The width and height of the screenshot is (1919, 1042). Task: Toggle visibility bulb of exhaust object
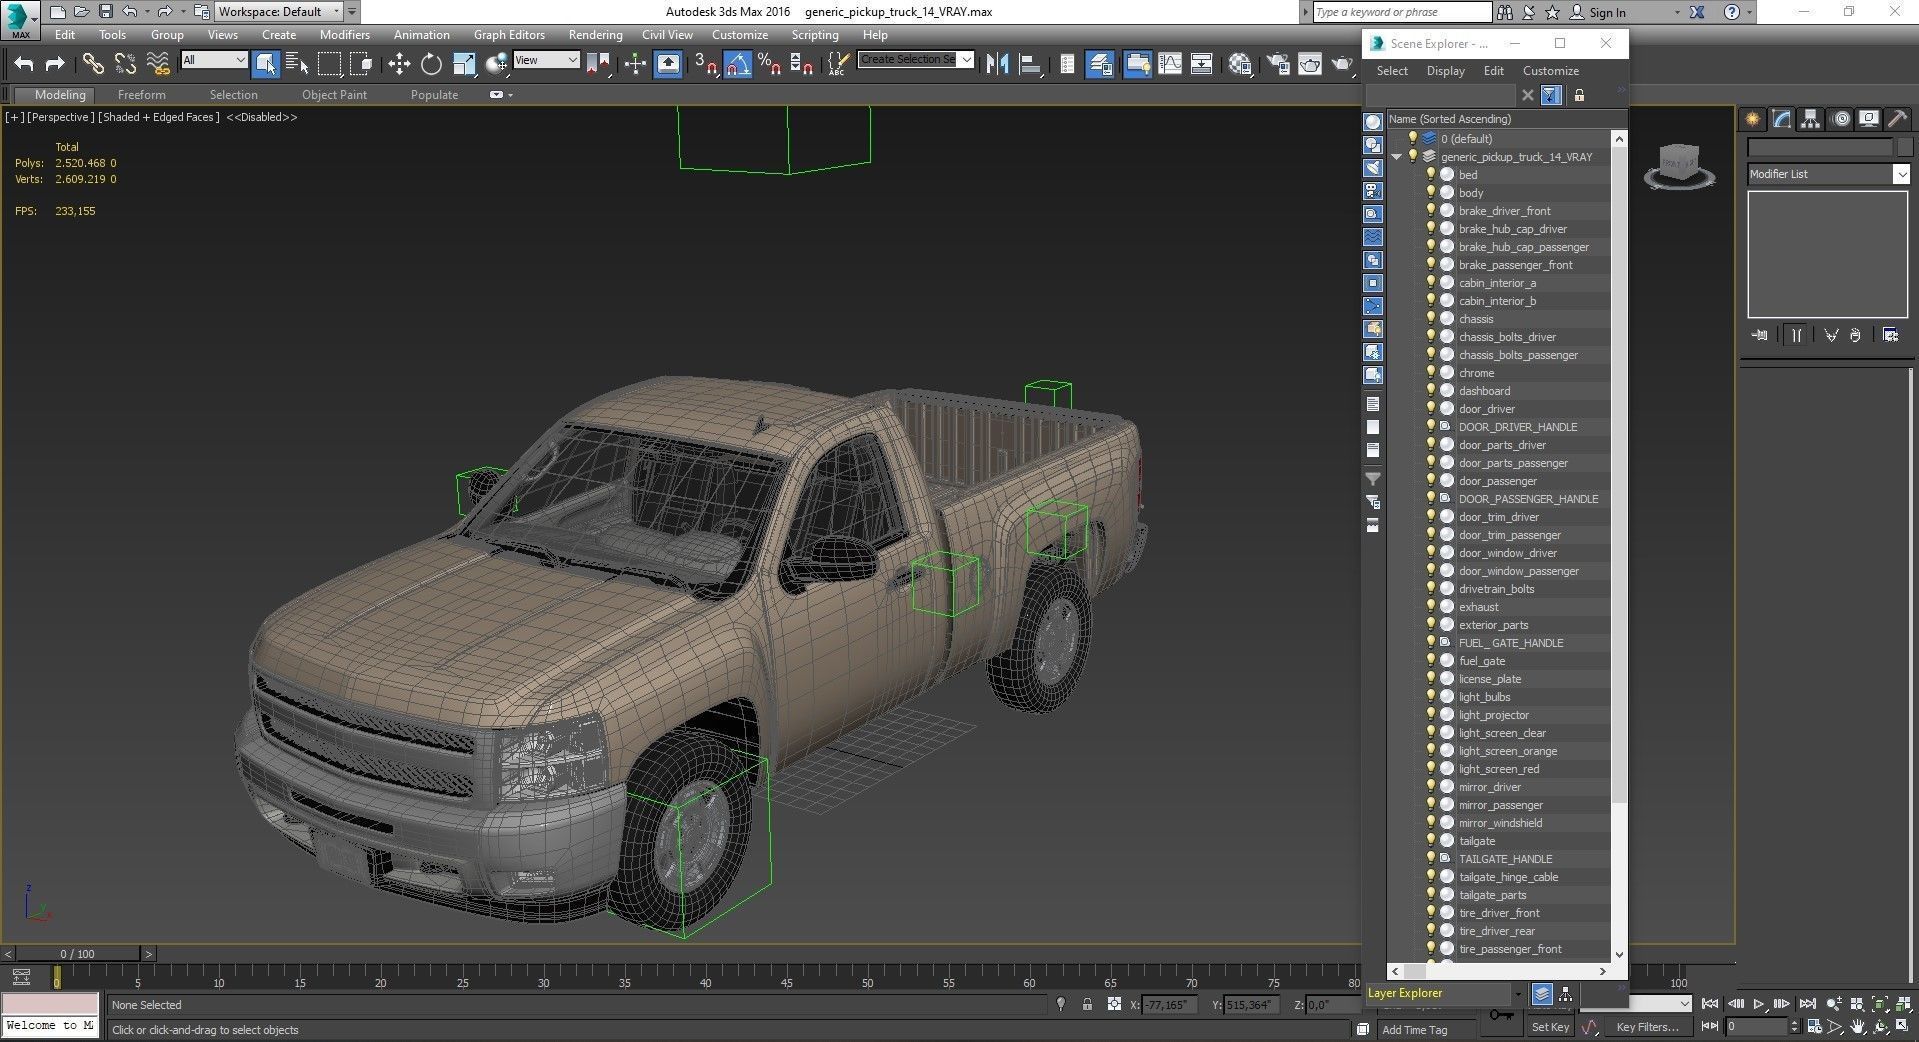click(x=1430, y=606)
